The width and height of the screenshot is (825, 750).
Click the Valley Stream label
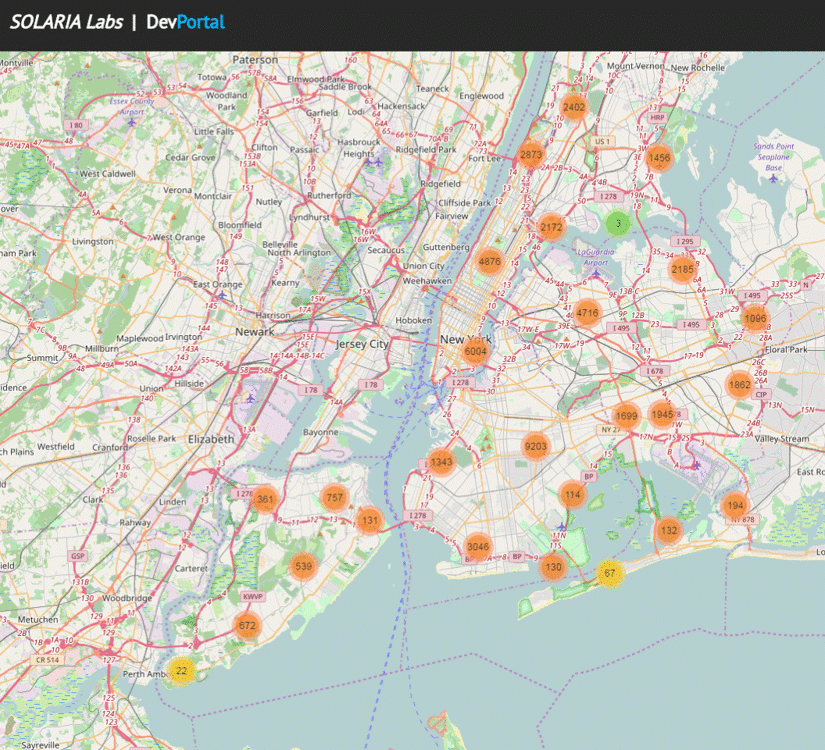(x=782, y=439)
